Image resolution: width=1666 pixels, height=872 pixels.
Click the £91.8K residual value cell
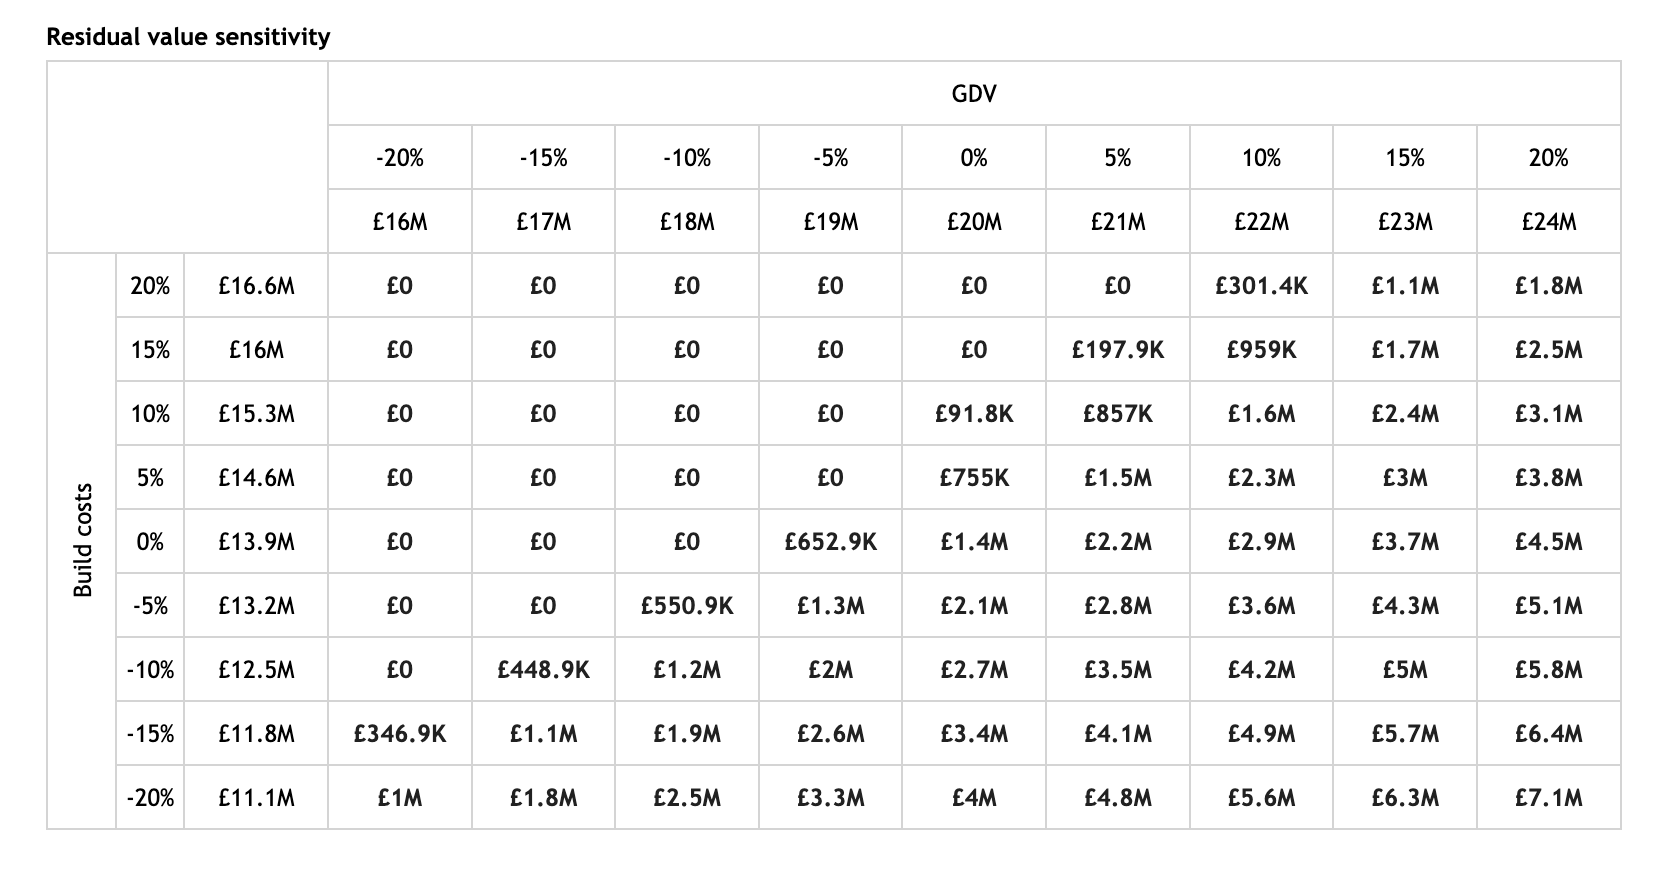click(x=973, y=414)
